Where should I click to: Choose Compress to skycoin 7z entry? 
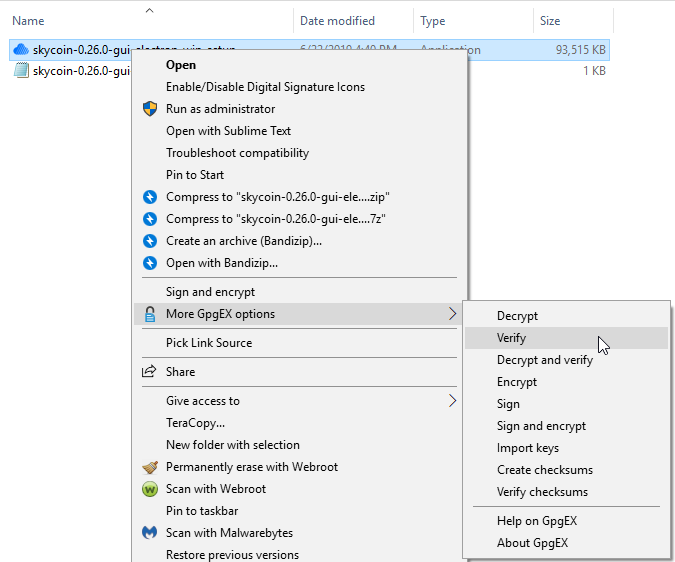point(300,219)
